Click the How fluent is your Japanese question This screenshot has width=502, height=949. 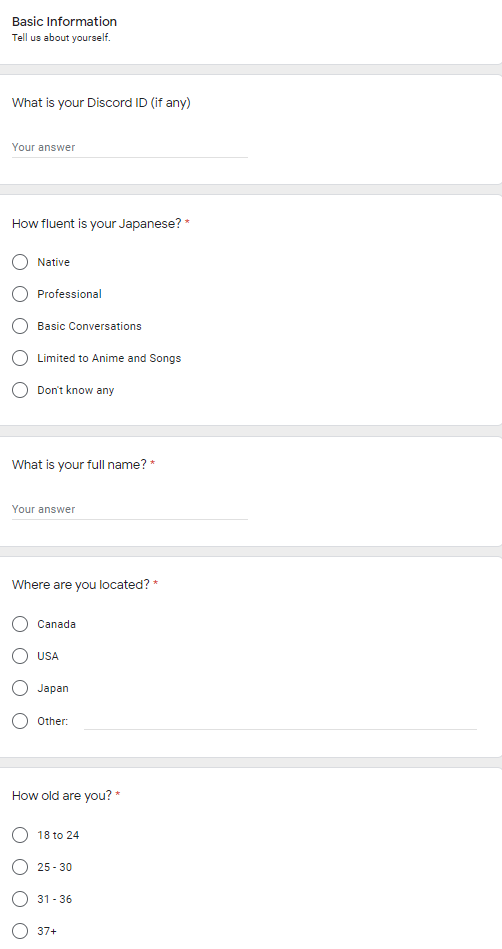(97, 224)
